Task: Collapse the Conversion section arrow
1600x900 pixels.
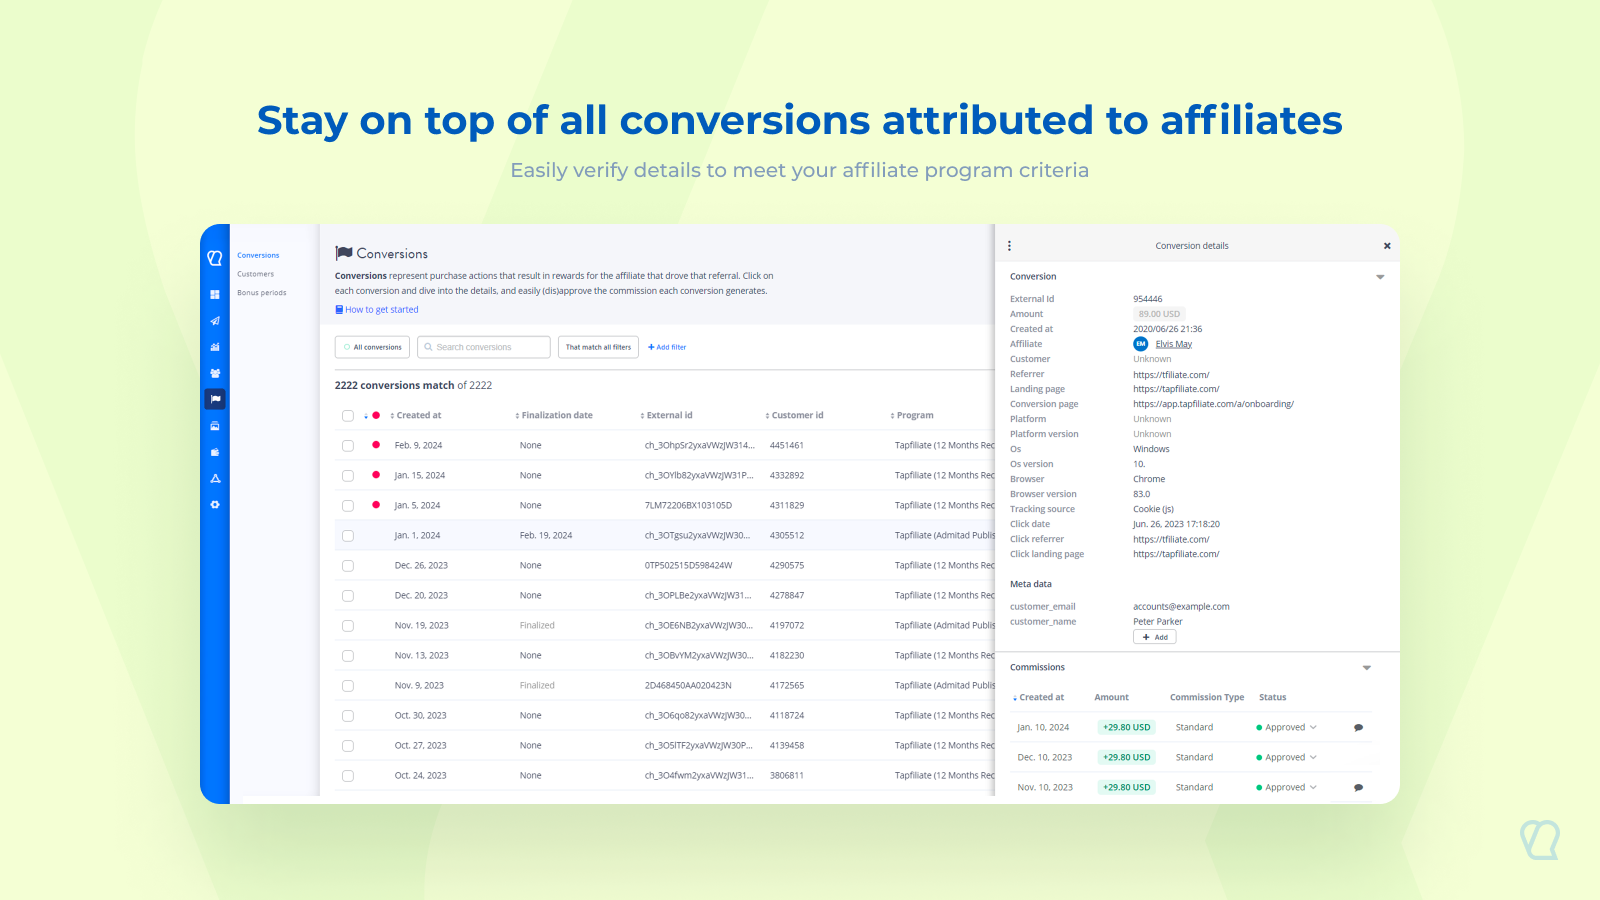Action: 1380,277
